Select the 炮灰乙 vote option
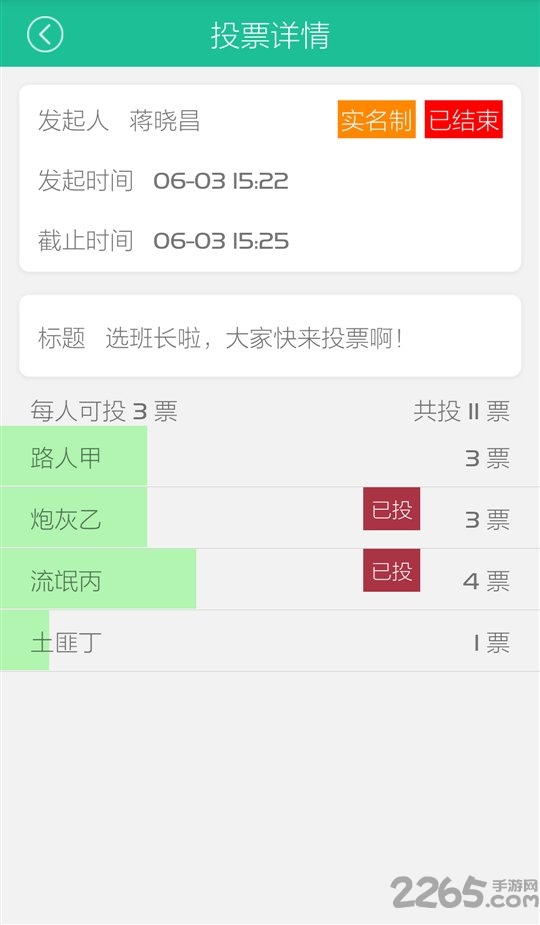The height and width of the screenshot is (925, 540). [270, 518]
